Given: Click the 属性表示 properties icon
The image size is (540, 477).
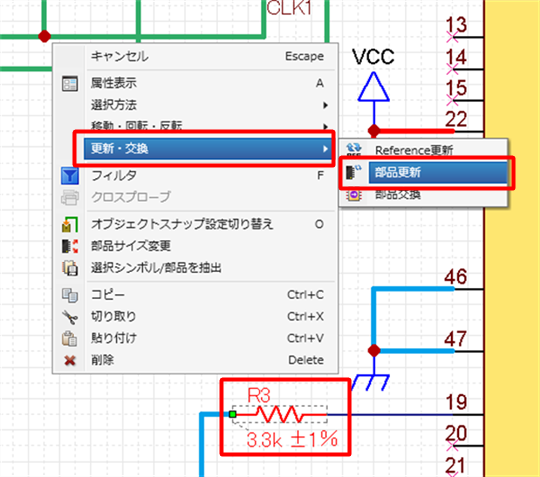Looking at the screenshot, I should click(x=70, y=83).
